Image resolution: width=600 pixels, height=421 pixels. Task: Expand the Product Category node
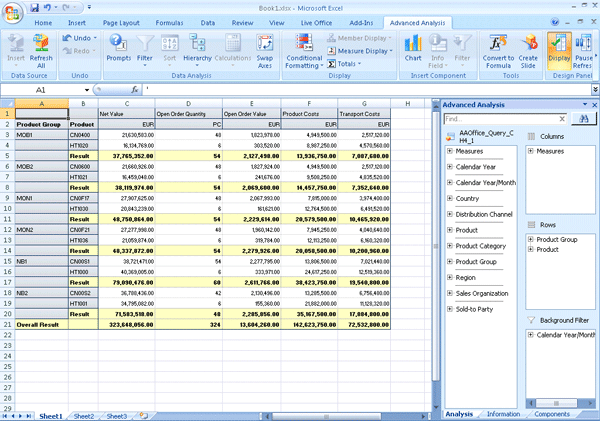pyautogui.click(x=449, y=245)
